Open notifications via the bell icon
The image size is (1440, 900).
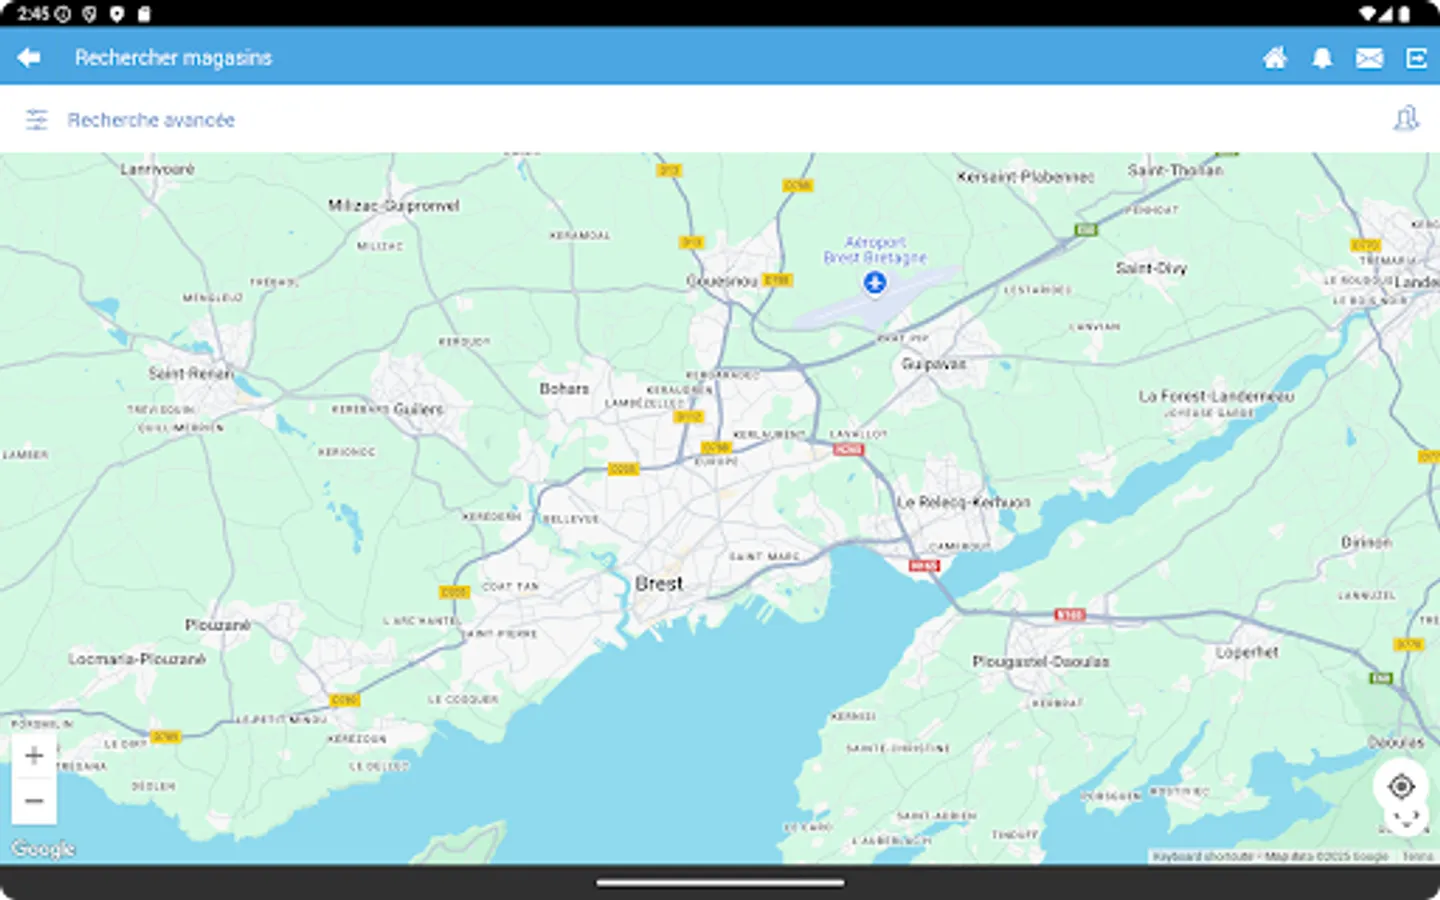point(1322,57)
